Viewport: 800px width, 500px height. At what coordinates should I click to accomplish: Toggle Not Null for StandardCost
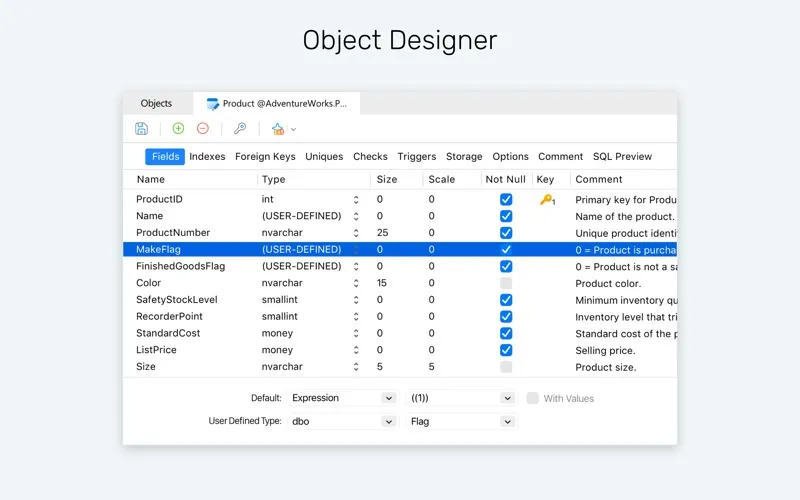(x=506, y=334)
